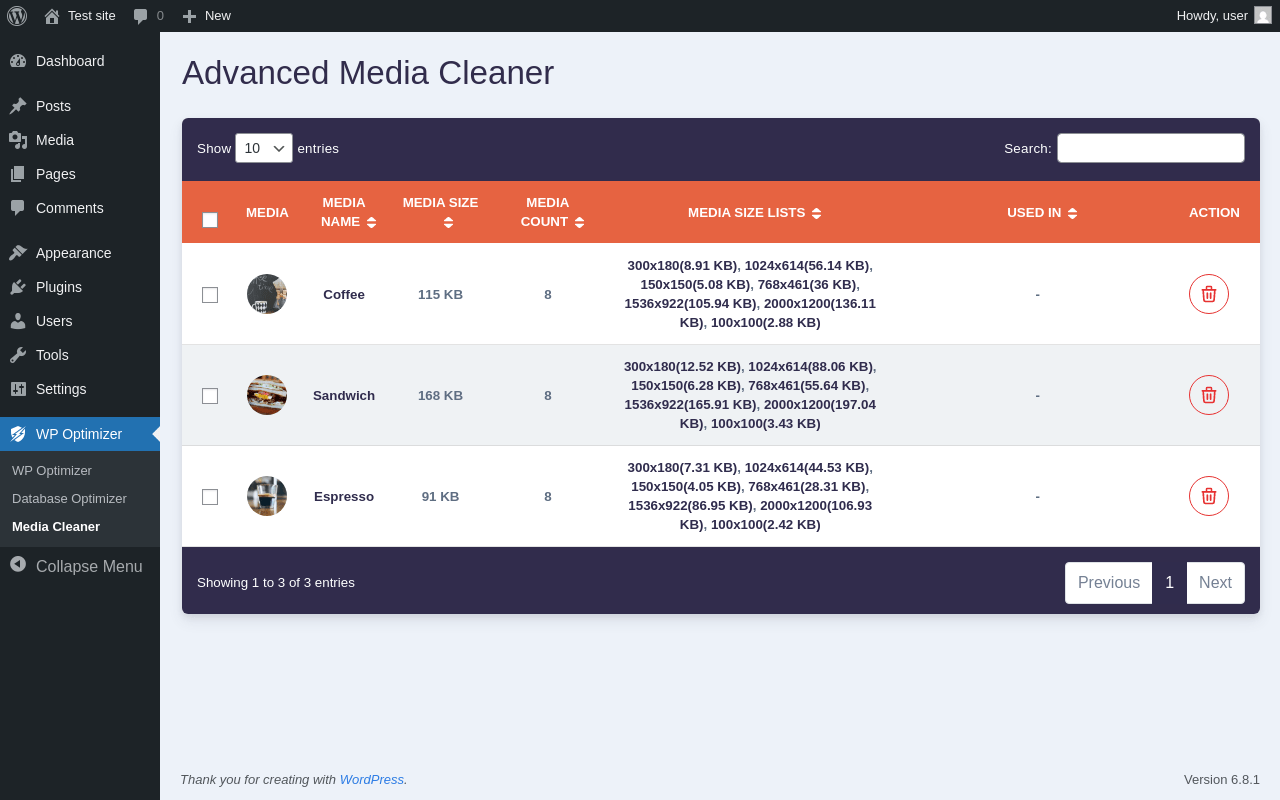
Task: Focus the Search input field
Action: click(x=1151, y=148)
